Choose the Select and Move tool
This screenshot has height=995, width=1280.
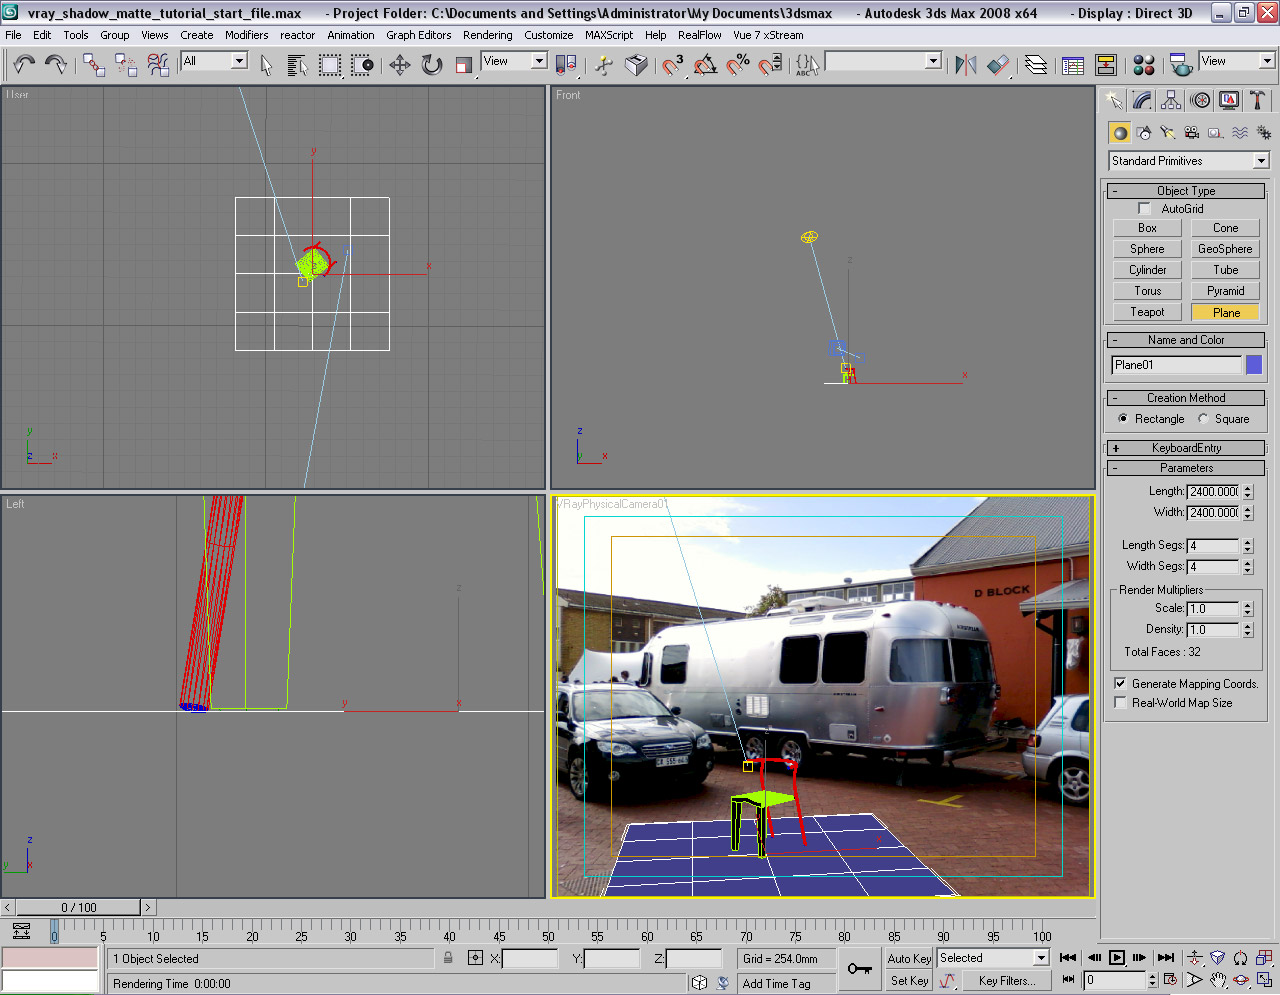click(400, 65)
